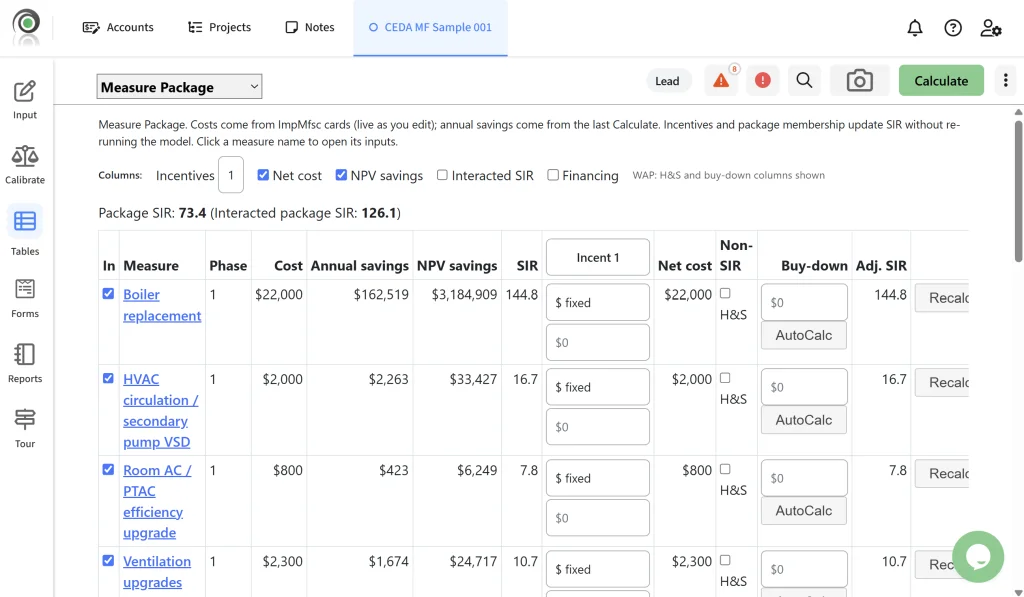
Task: Uncheck Boiler replacement in package
Action: pyautogui.click(x=108, y=294)
